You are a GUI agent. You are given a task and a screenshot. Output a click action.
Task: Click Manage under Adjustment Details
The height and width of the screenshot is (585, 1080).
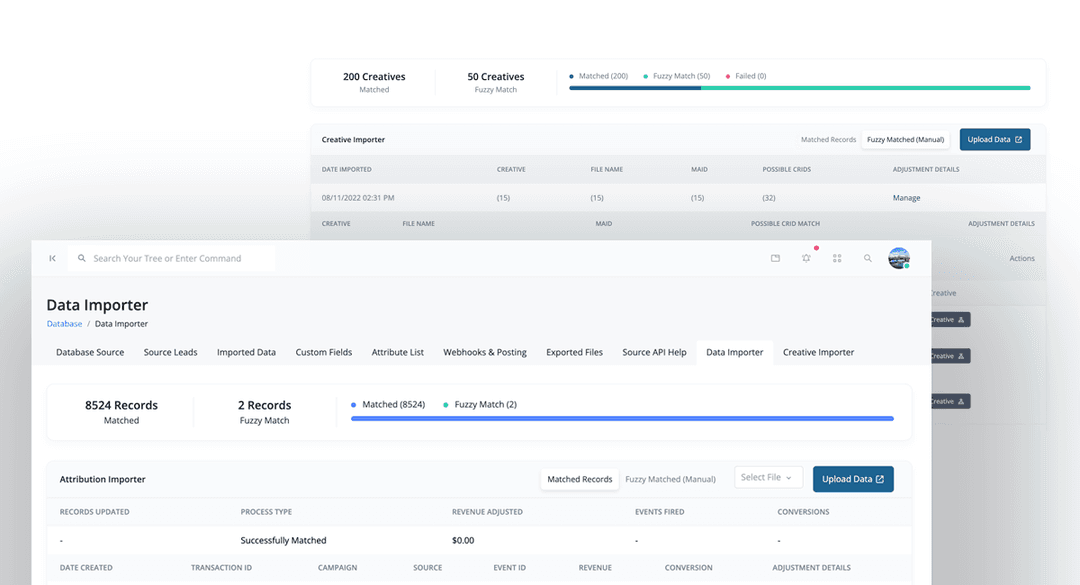[x=906, y=198]
